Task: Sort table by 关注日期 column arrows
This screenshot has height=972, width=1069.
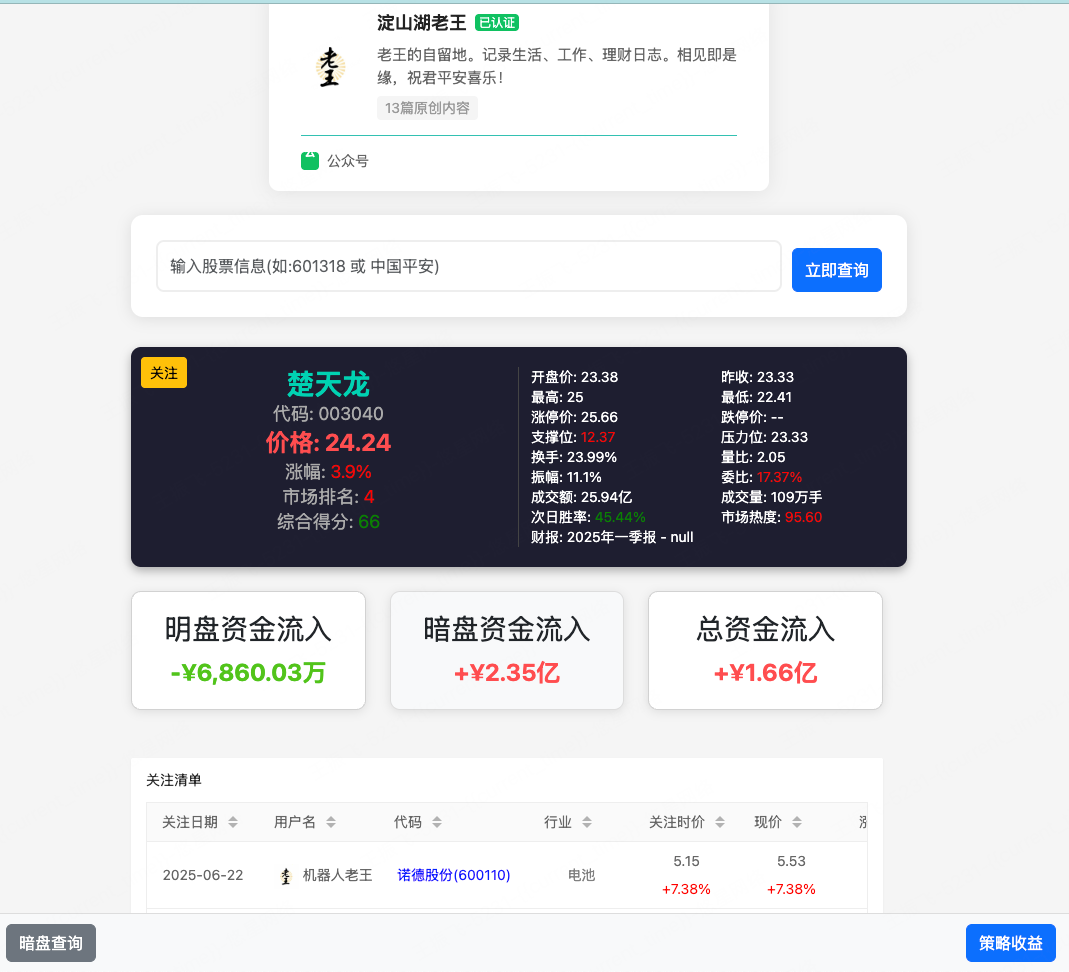Action: pos(233,822)
